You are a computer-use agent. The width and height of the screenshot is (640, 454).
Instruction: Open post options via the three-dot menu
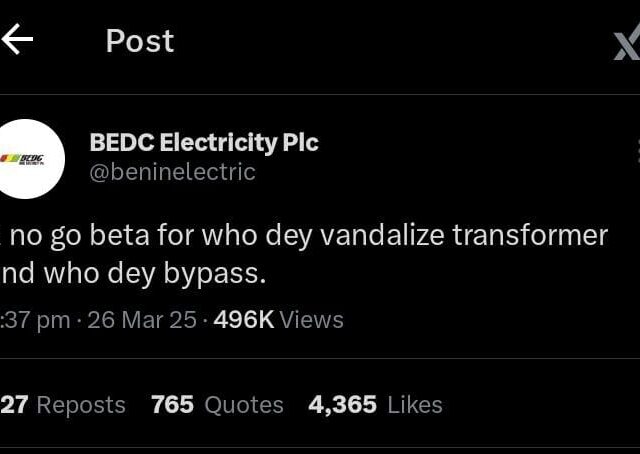(x=638, y=150)
